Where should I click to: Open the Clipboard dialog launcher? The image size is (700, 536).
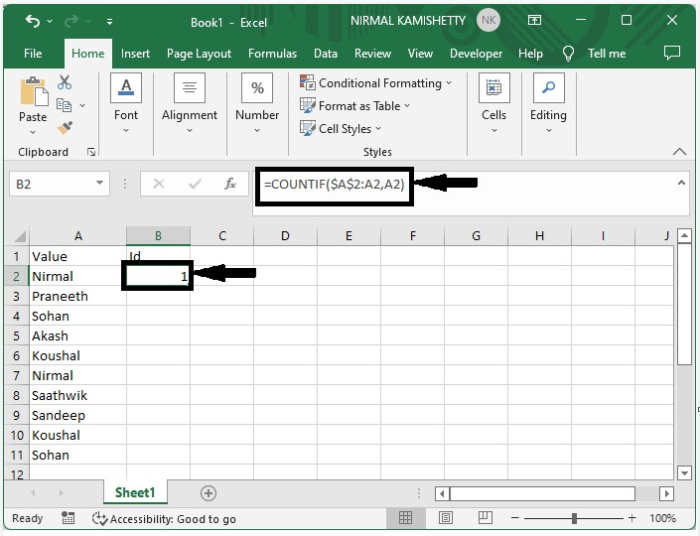click(x=91, y=152)
